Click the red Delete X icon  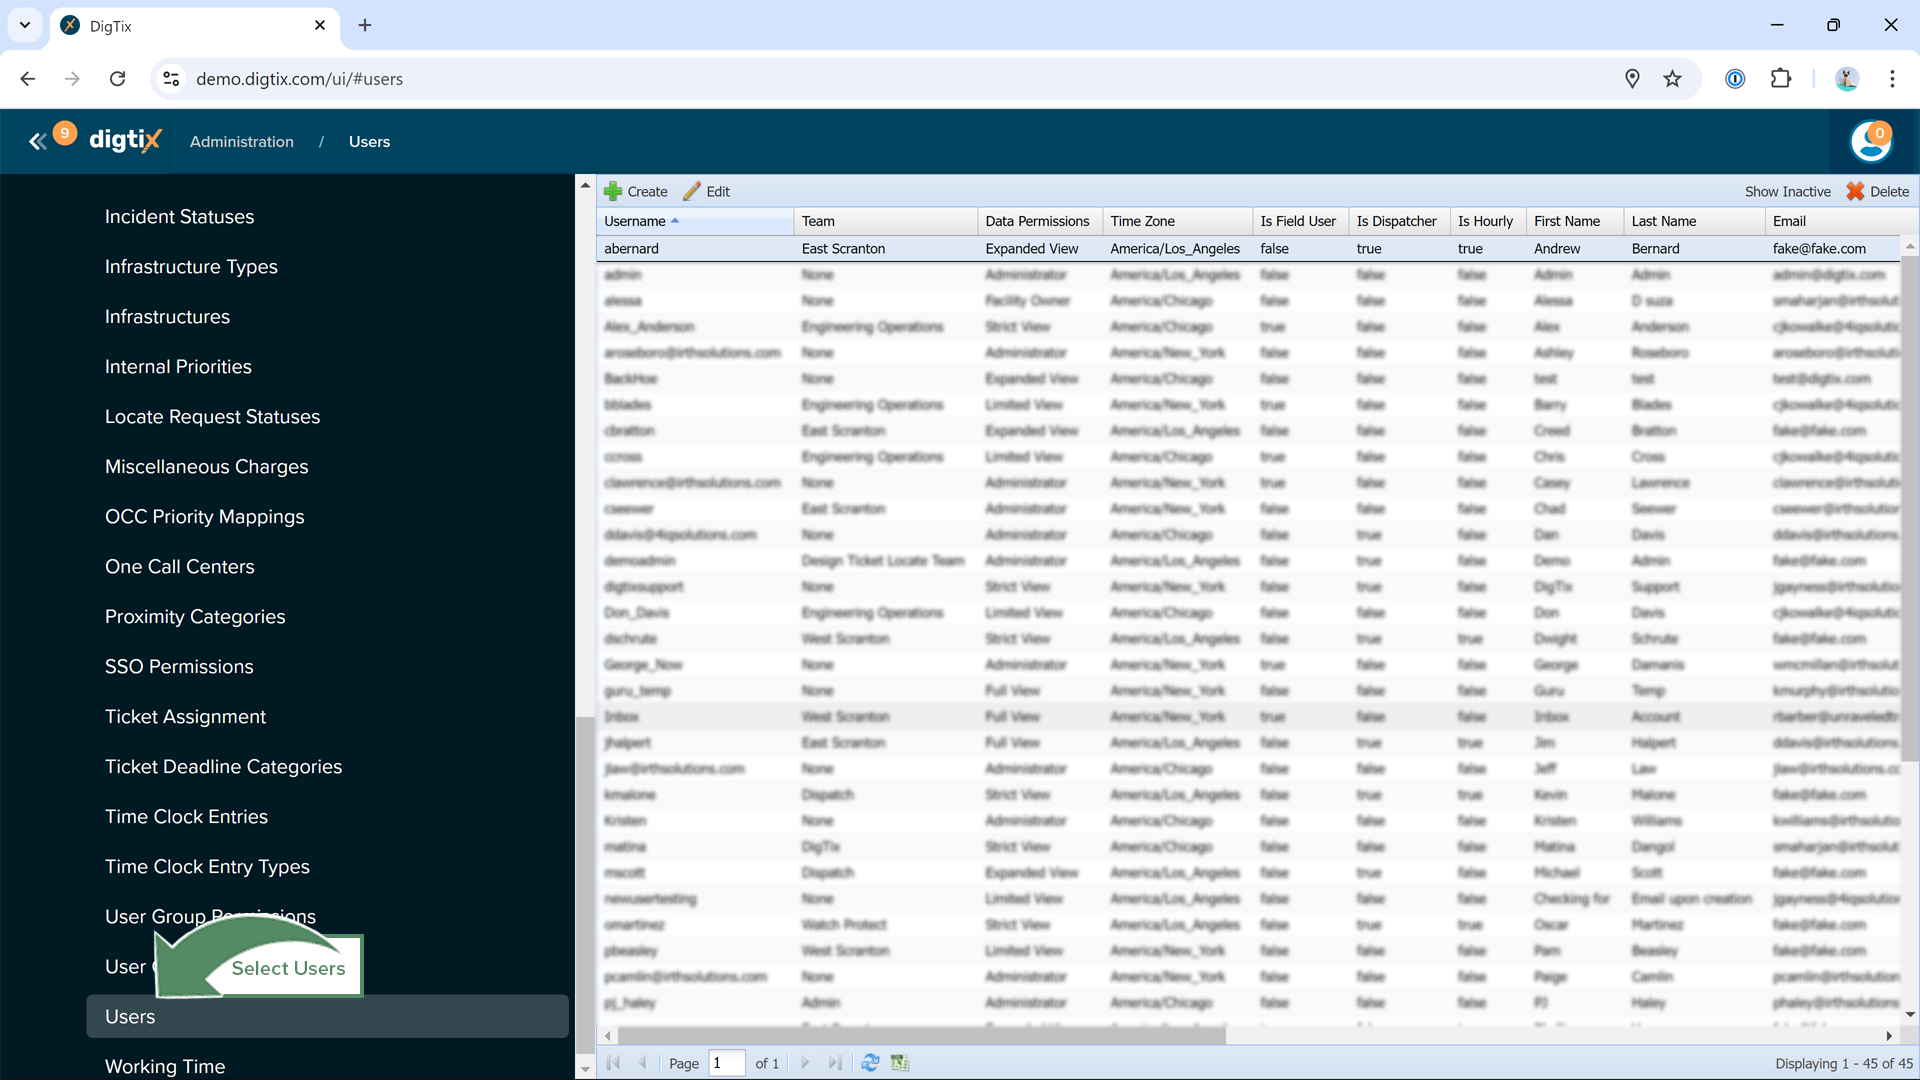click(x=1855, y=191)
